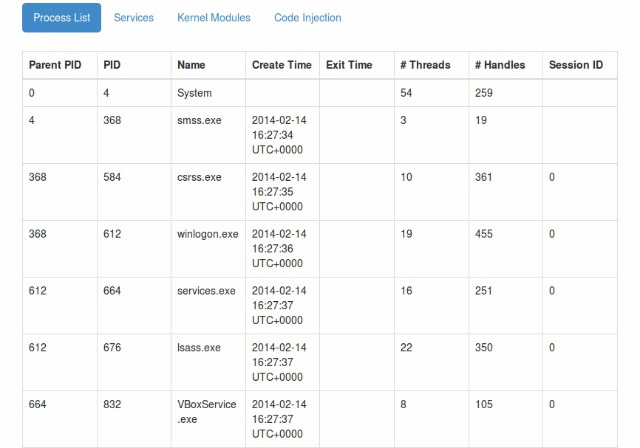
Task: Click the Session ID column header
Action: [576, 65]
